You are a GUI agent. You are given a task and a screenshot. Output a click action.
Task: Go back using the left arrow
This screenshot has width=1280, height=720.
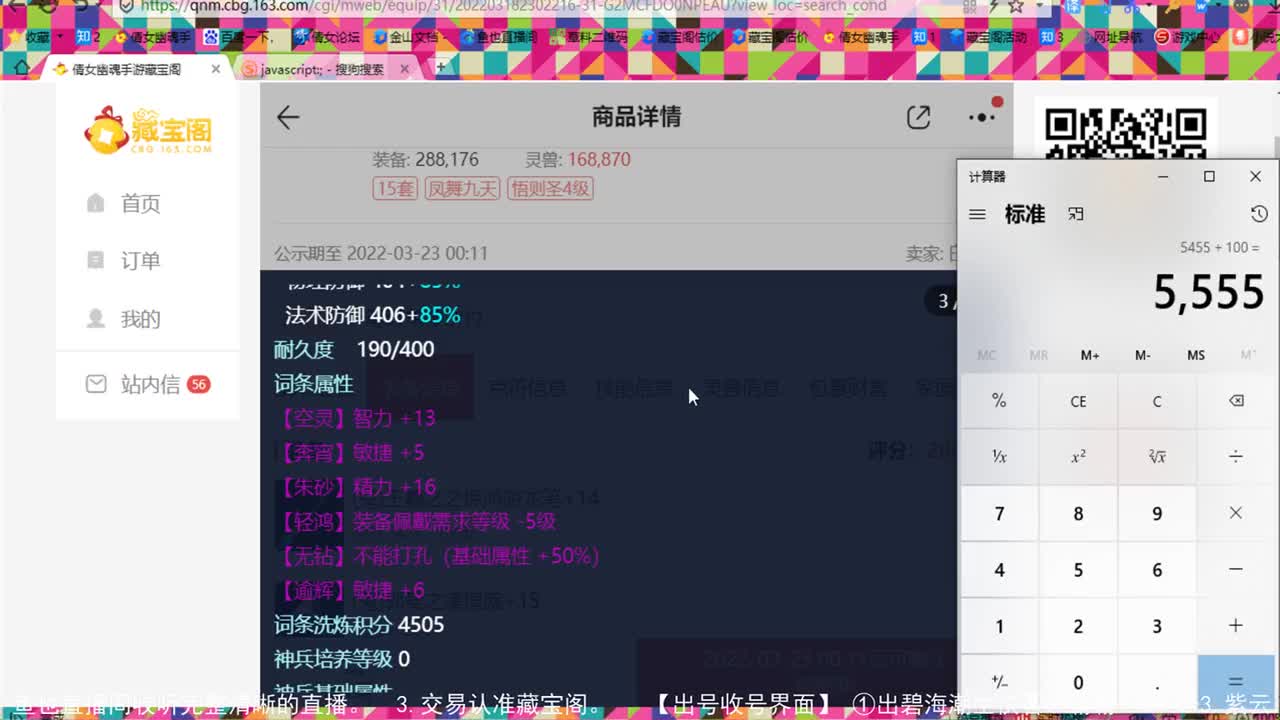(x=288, y=117)
